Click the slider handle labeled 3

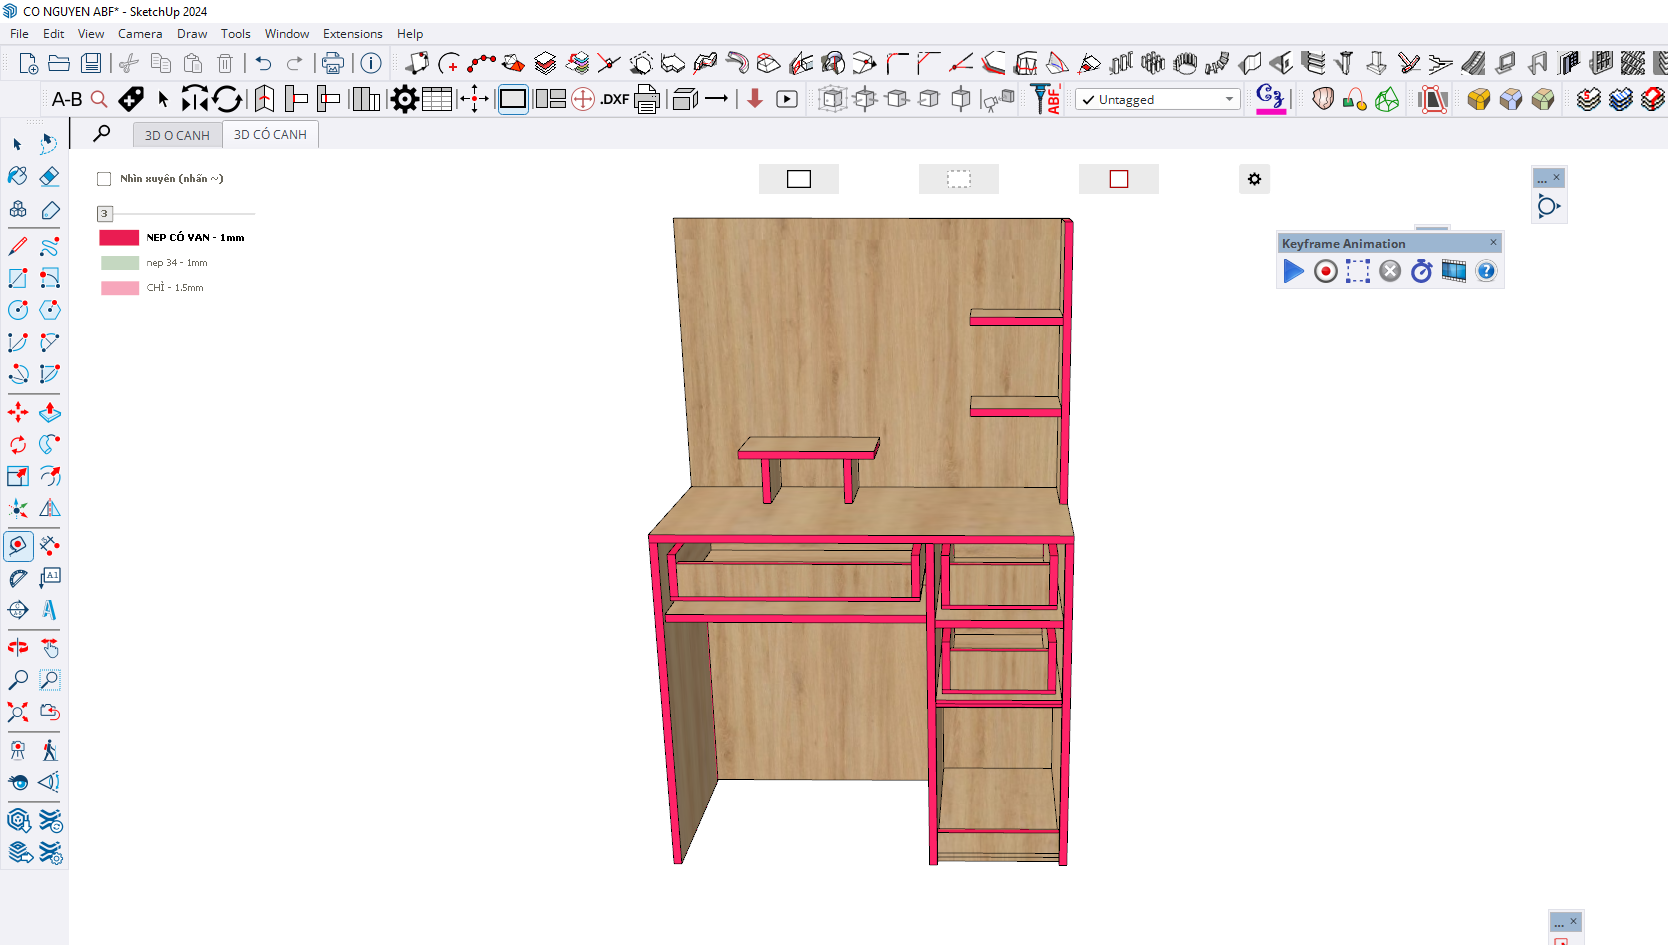(104, 213)
